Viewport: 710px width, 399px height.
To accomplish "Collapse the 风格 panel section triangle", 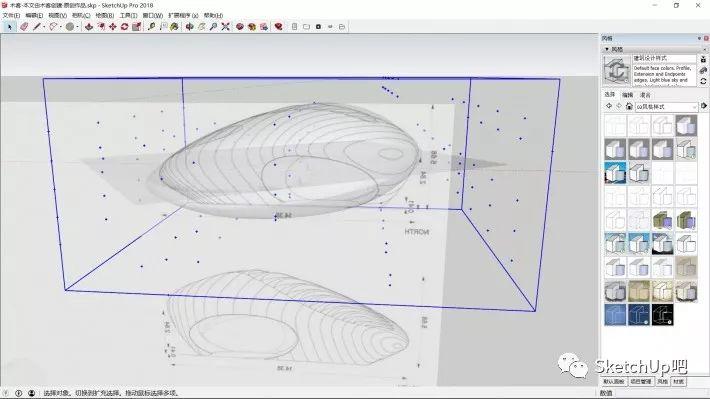I will [x=607, y=49].
